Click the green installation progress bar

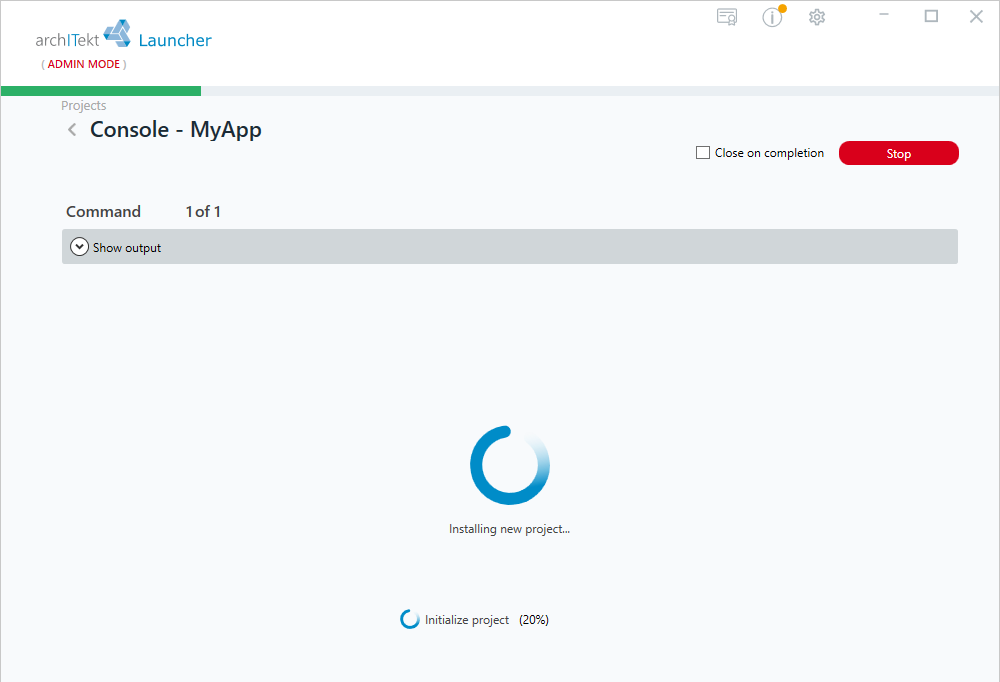click(x=101, y=91)
